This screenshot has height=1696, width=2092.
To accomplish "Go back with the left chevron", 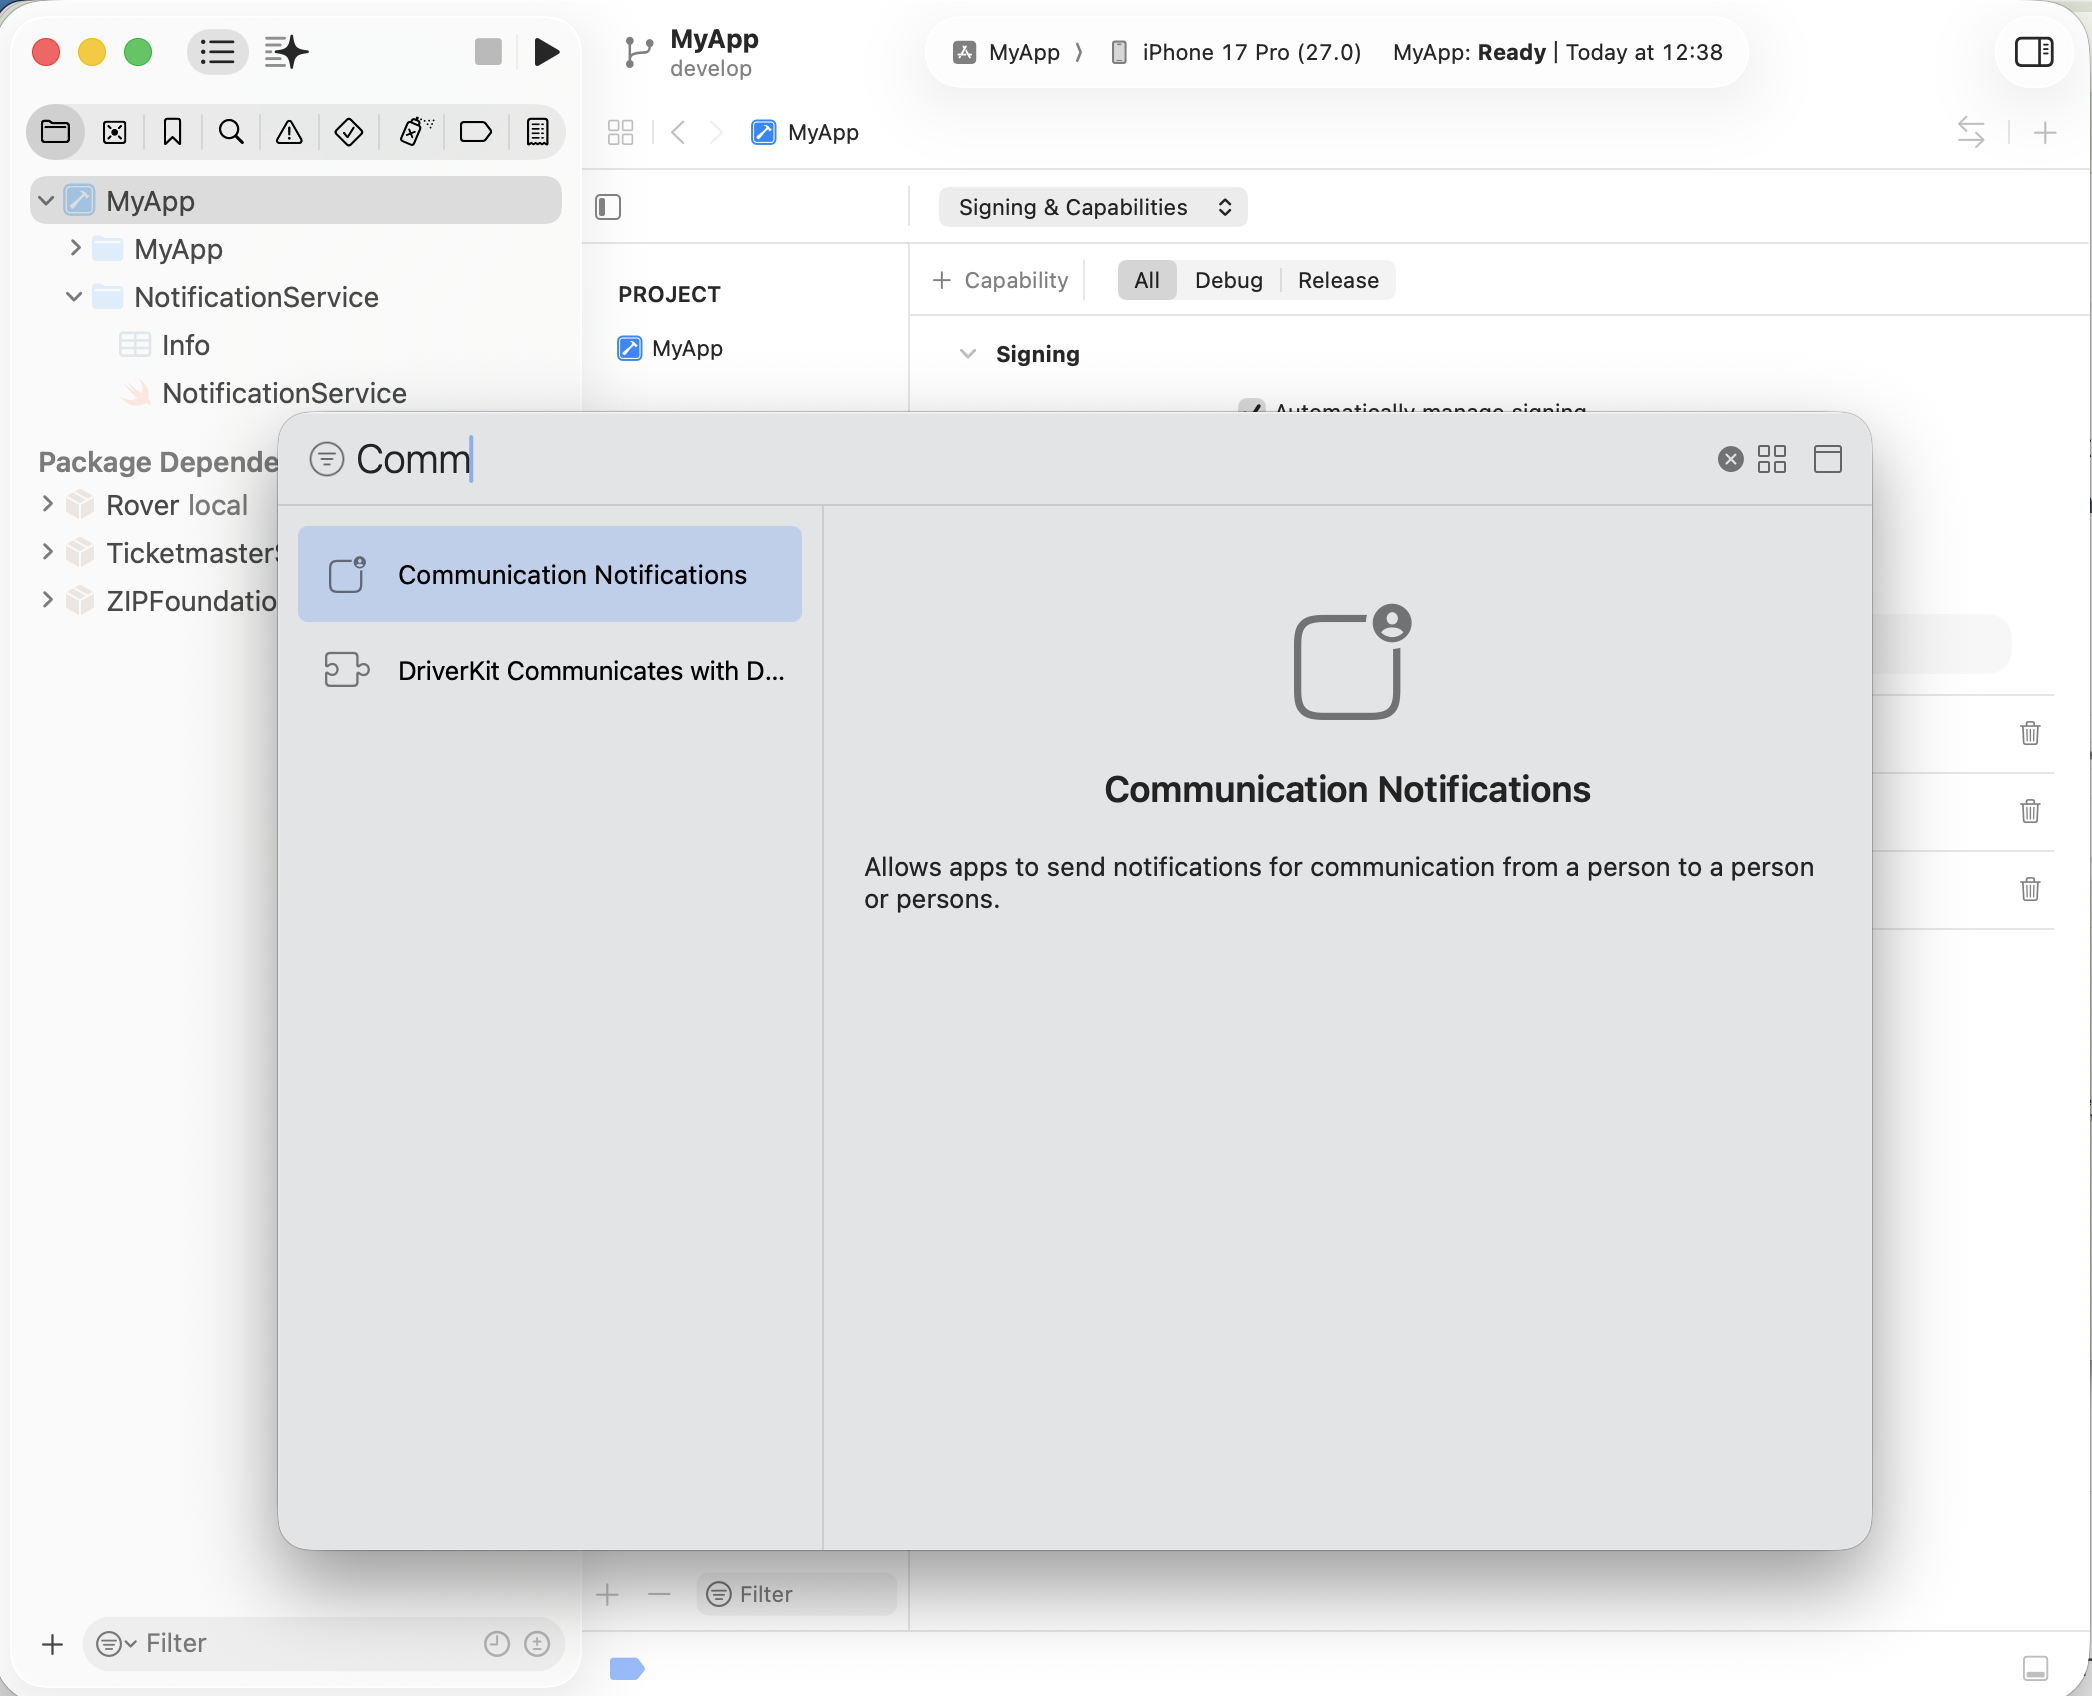I will (679, 132).
